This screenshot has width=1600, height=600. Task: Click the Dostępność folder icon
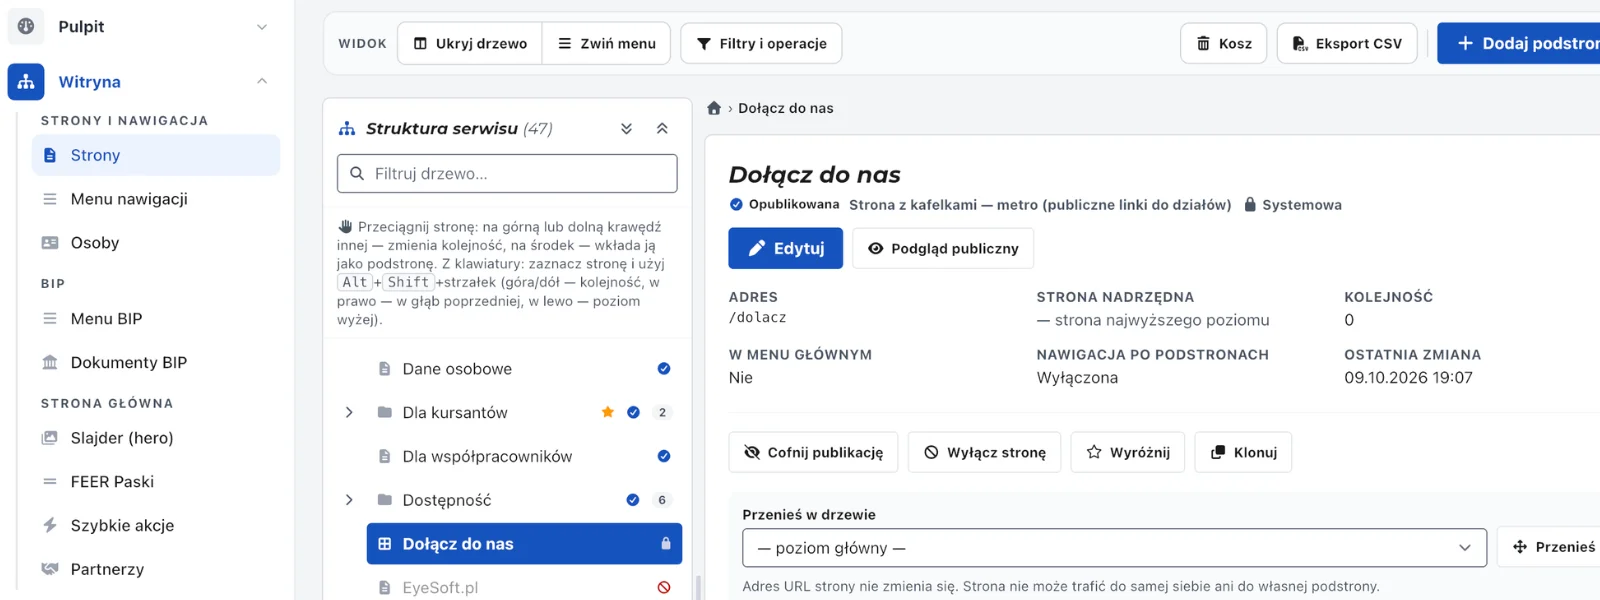click(384, 499)
